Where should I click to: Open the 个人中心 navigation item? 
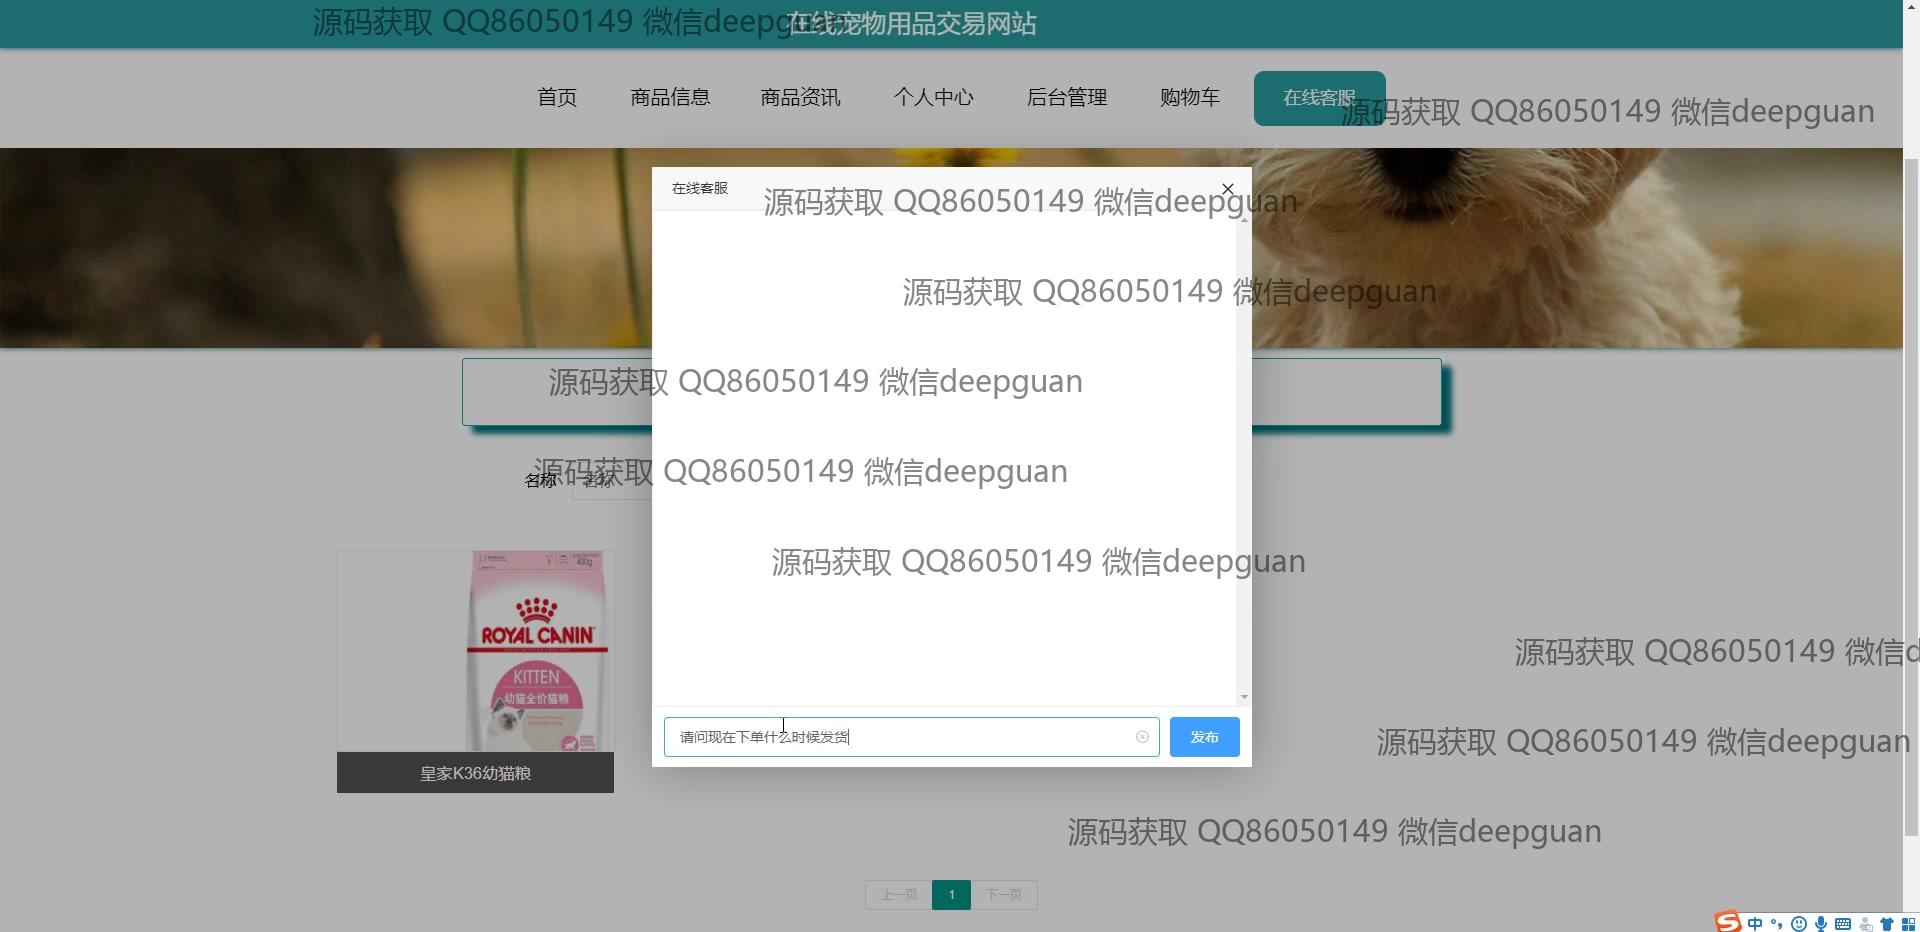[933, 97]
